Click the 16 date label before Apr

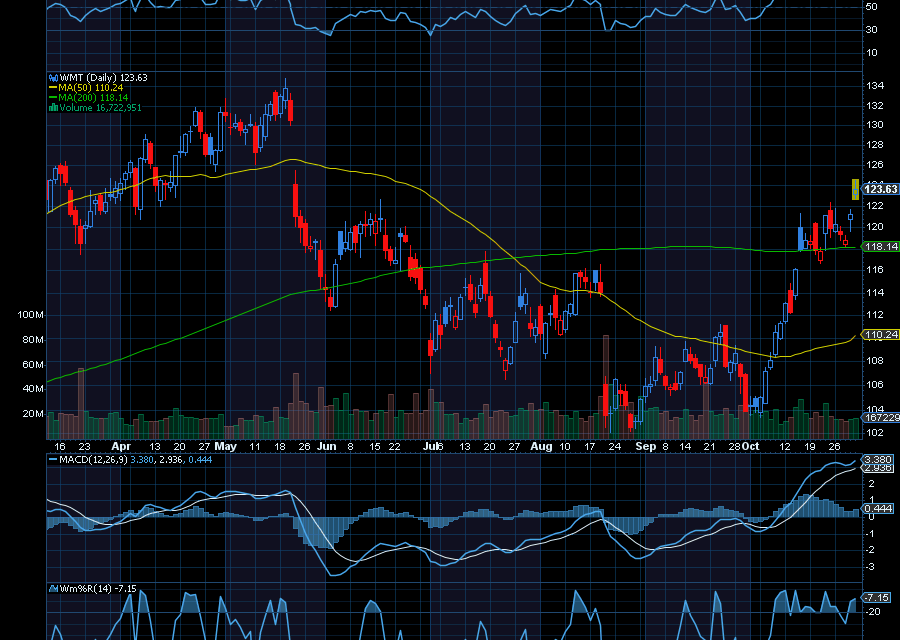tap(60, 447)
